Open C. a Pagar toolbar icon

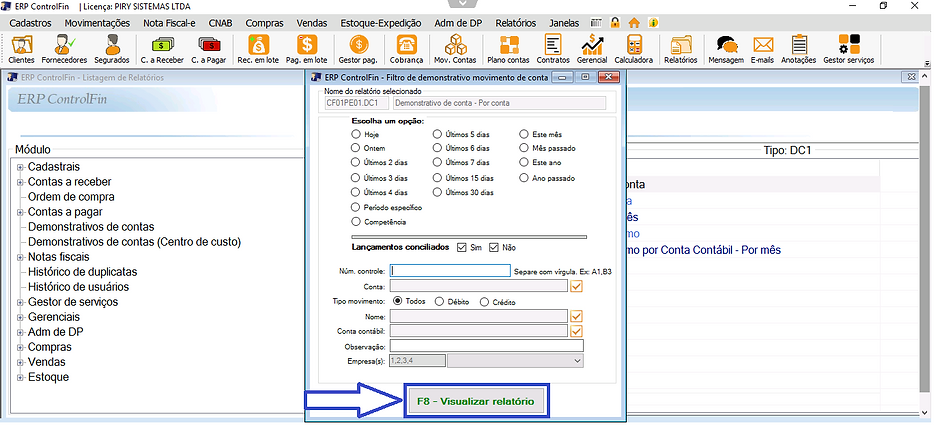[x=209, y=49]
